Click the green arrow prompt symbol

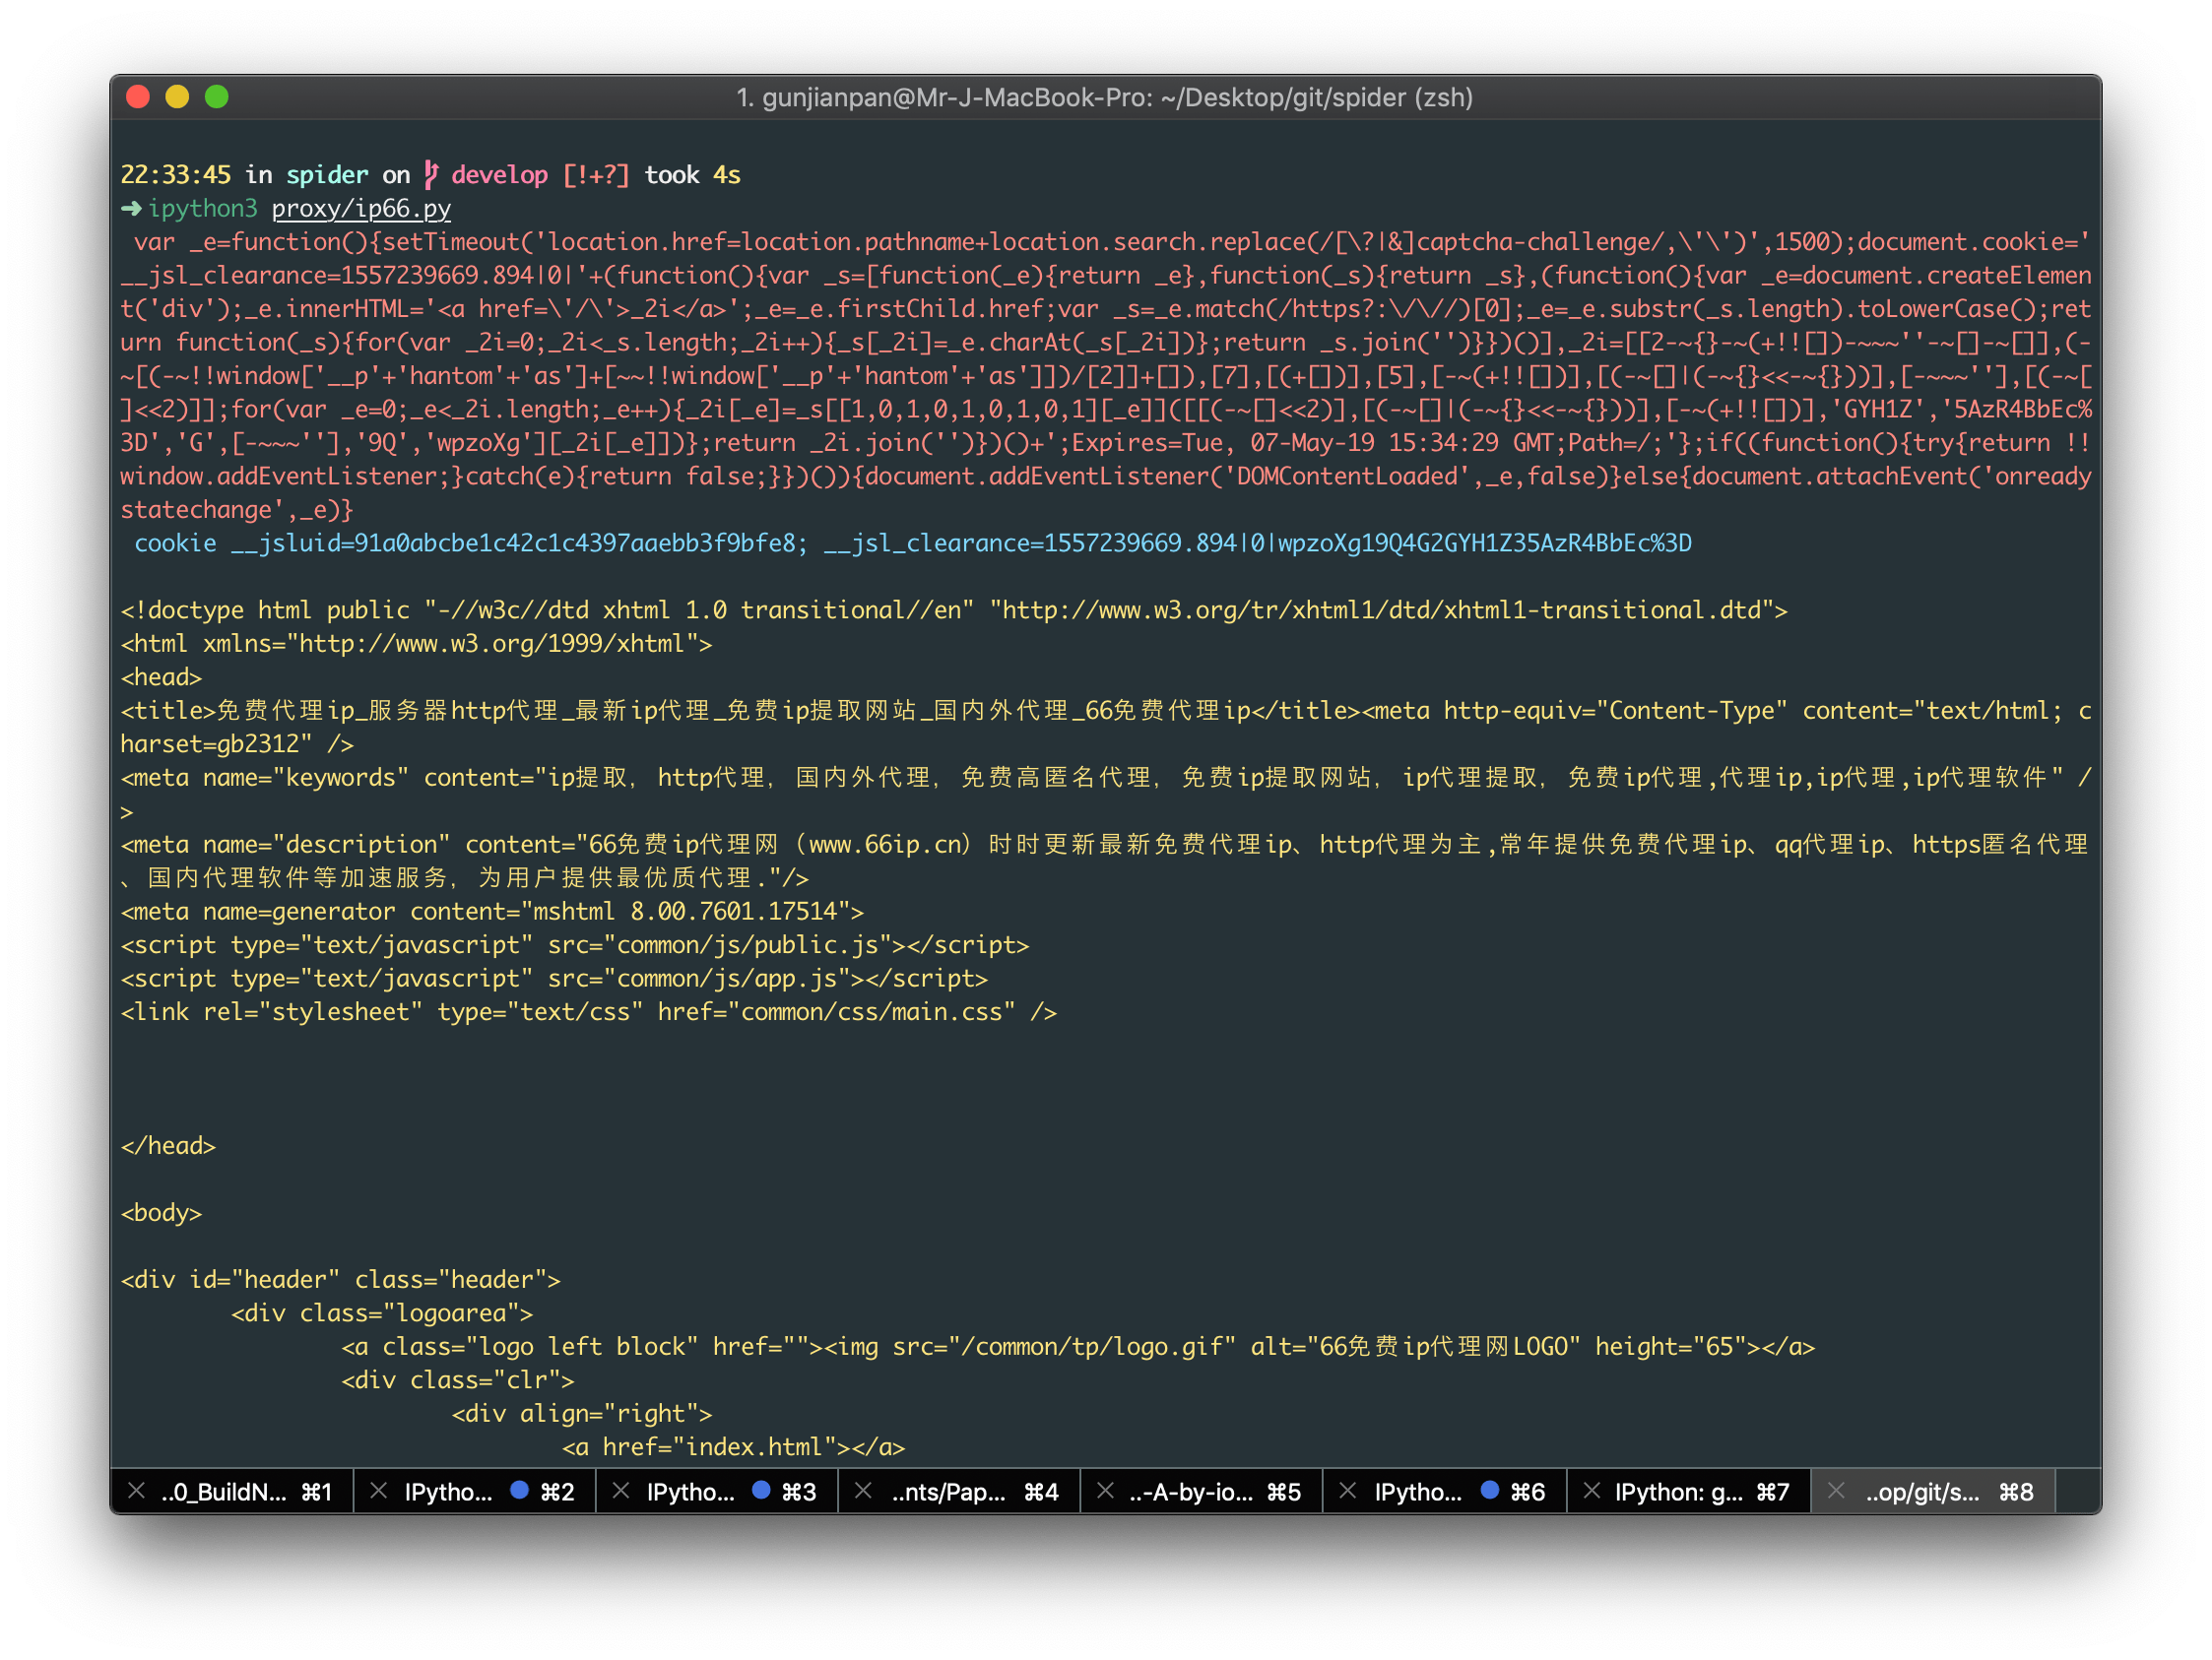point(131,208)
